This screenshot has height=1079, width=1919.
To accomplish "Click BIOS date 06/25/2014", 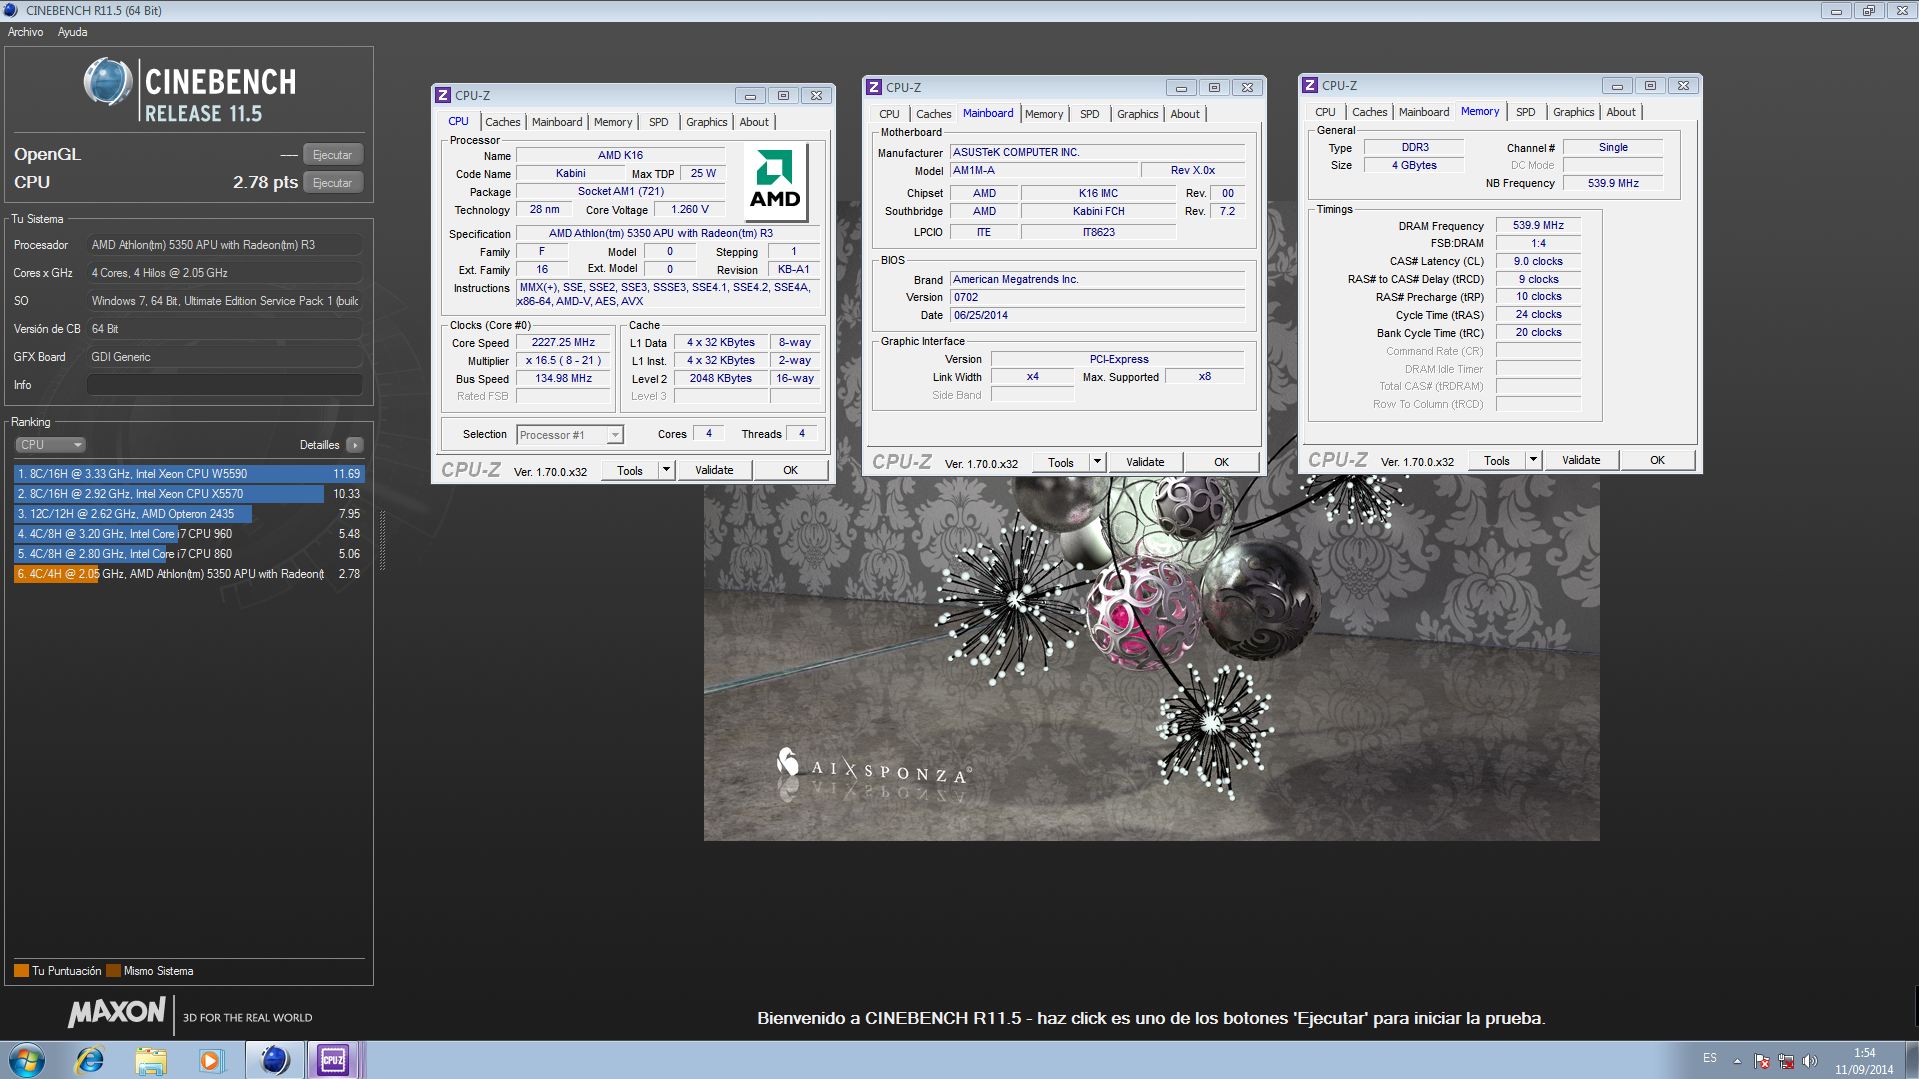I will [x=1097, y=315].
